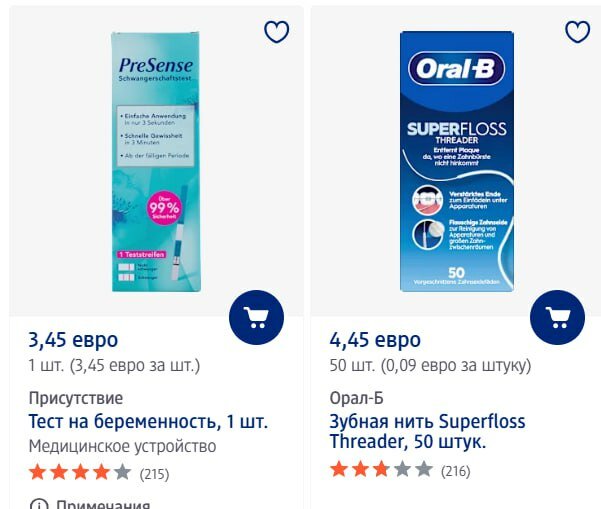Screen dimensions: 601x509
Task: Open Тест на беременность, 1 шт. link
Action: (148, 422)
